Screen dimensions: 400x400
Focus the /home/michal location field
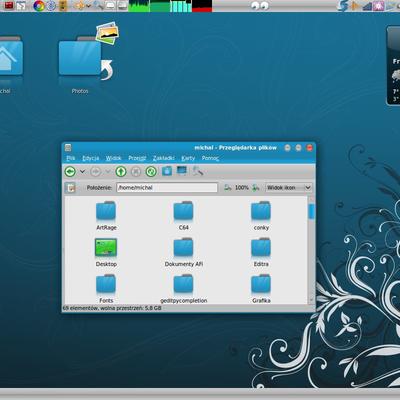pos(167,188)
